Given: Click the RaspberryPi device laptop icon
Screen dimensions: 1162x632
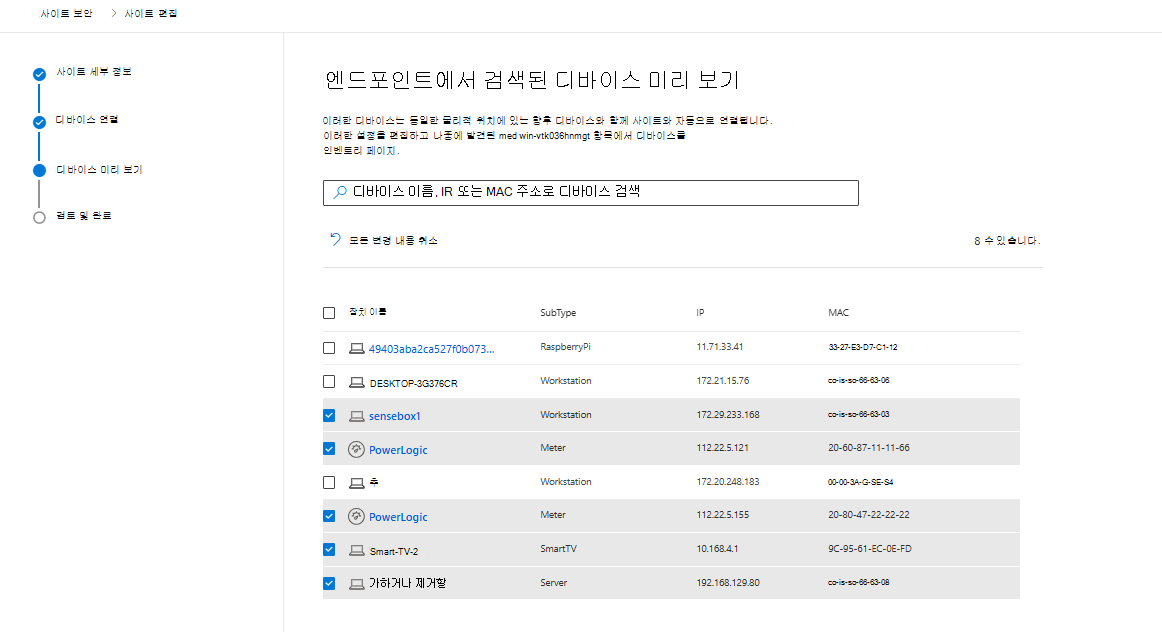Looking at the screenshot, I should point(356,349).
